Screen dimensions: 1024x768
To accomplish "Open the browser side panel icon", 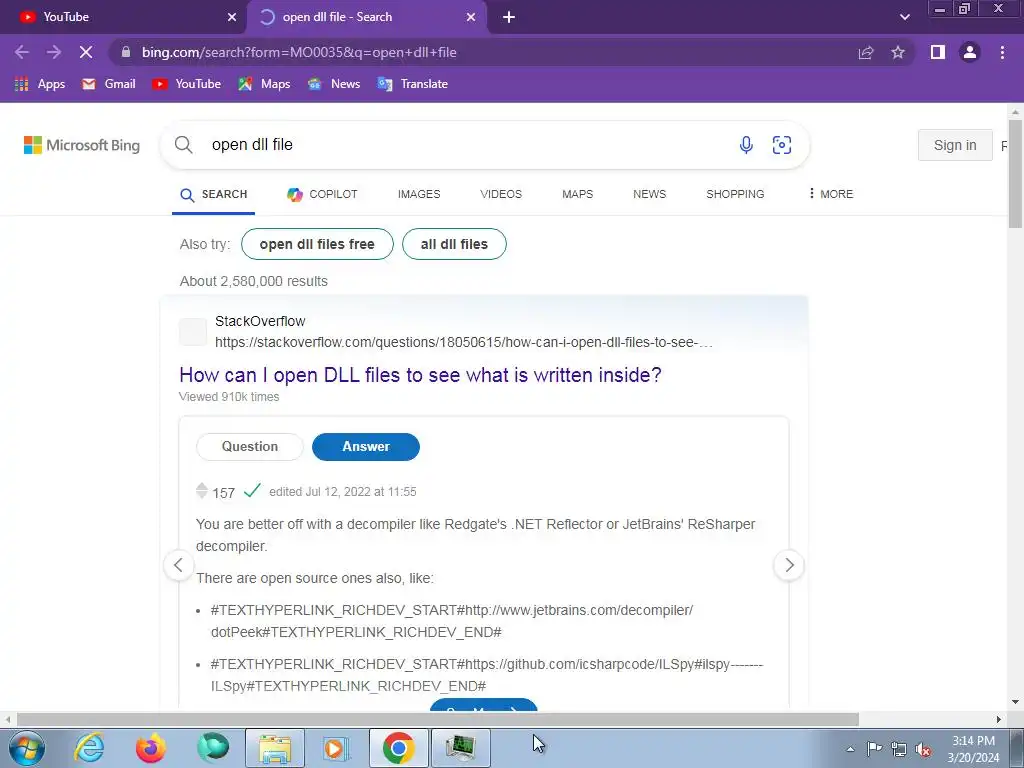I will coord(938,52).
